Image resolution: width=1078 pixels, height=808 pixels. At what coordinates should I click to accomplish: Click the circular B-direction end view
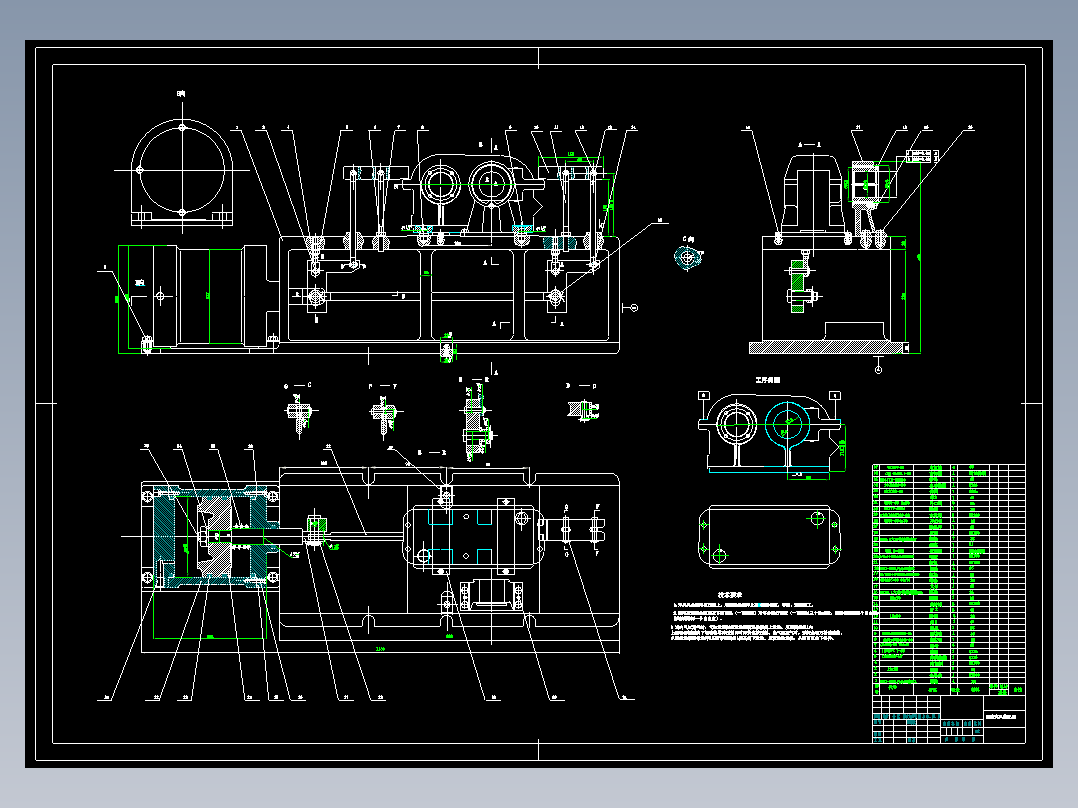pos(182,173)
